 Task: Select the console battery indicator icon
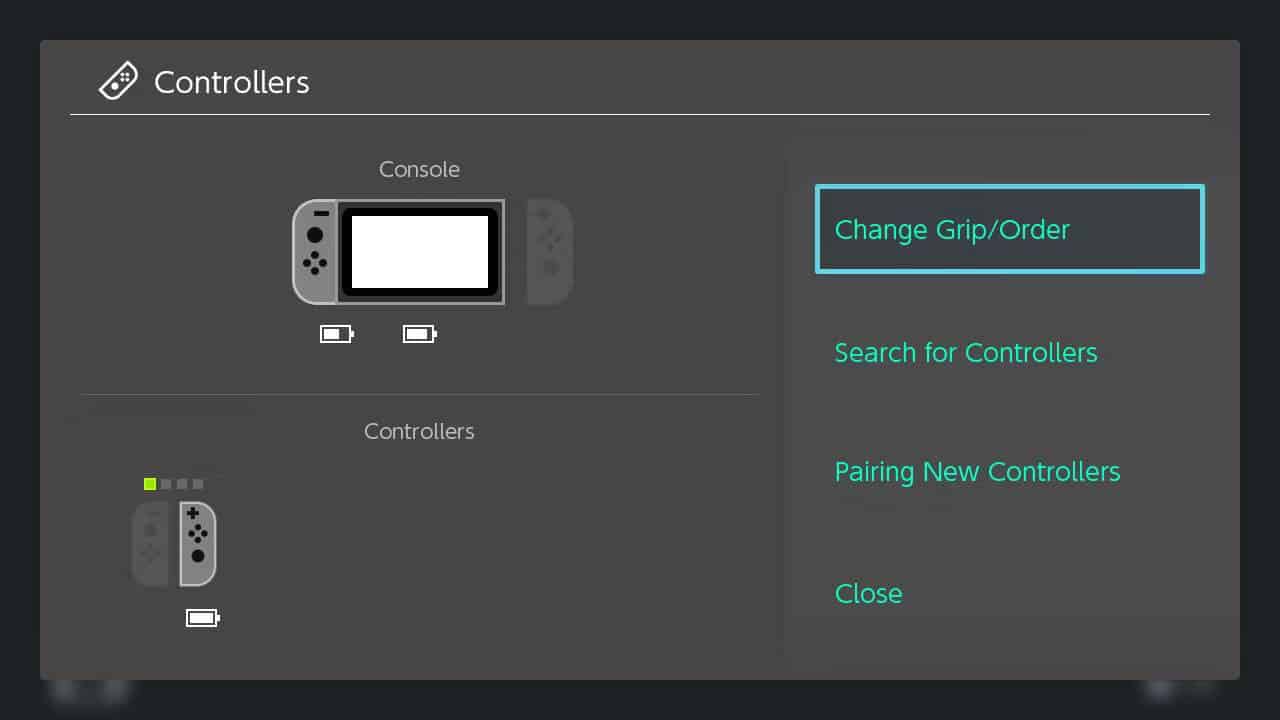coord(336,334)
